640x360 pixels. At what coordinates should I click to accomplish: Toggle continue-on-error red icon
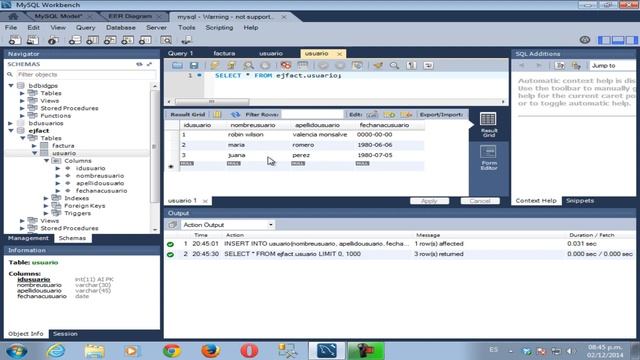pos(286,65)
